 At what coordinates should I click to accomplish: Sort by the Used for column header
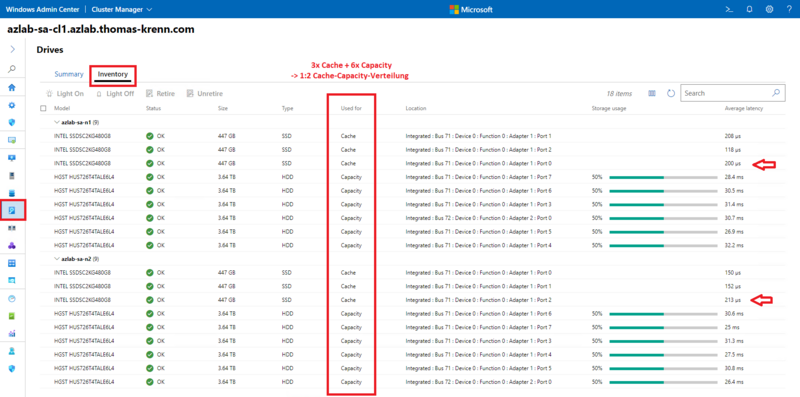[x=351, y=109]
